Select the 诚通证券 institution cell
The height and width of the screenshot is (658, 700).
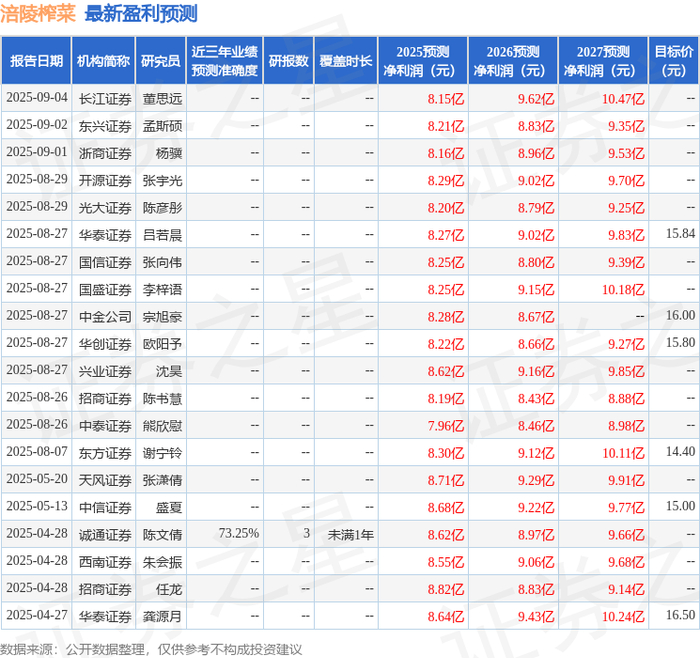point(105,535)
